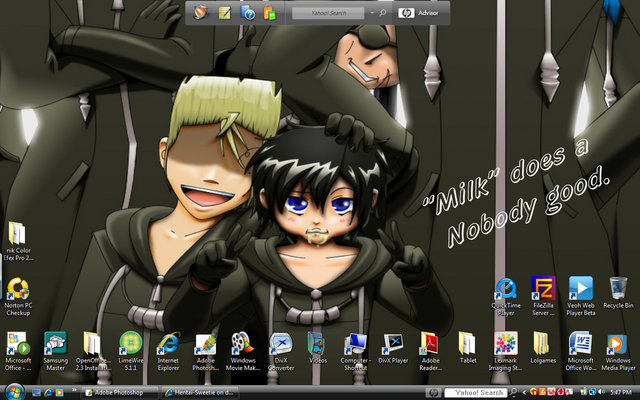This screenshot has height=400, width=640.
Task: Open the Lolgames folder
Action: 543,348
